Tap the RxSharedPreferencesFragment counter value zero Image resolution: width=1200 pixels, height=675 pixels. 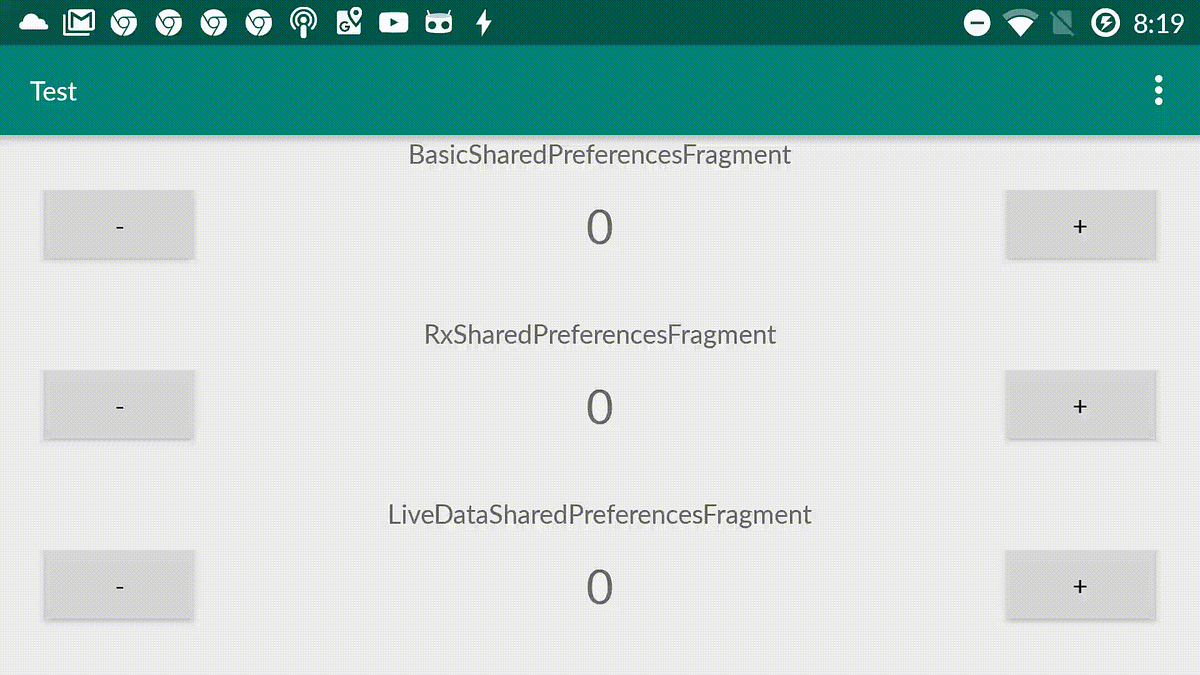[600, 406]
